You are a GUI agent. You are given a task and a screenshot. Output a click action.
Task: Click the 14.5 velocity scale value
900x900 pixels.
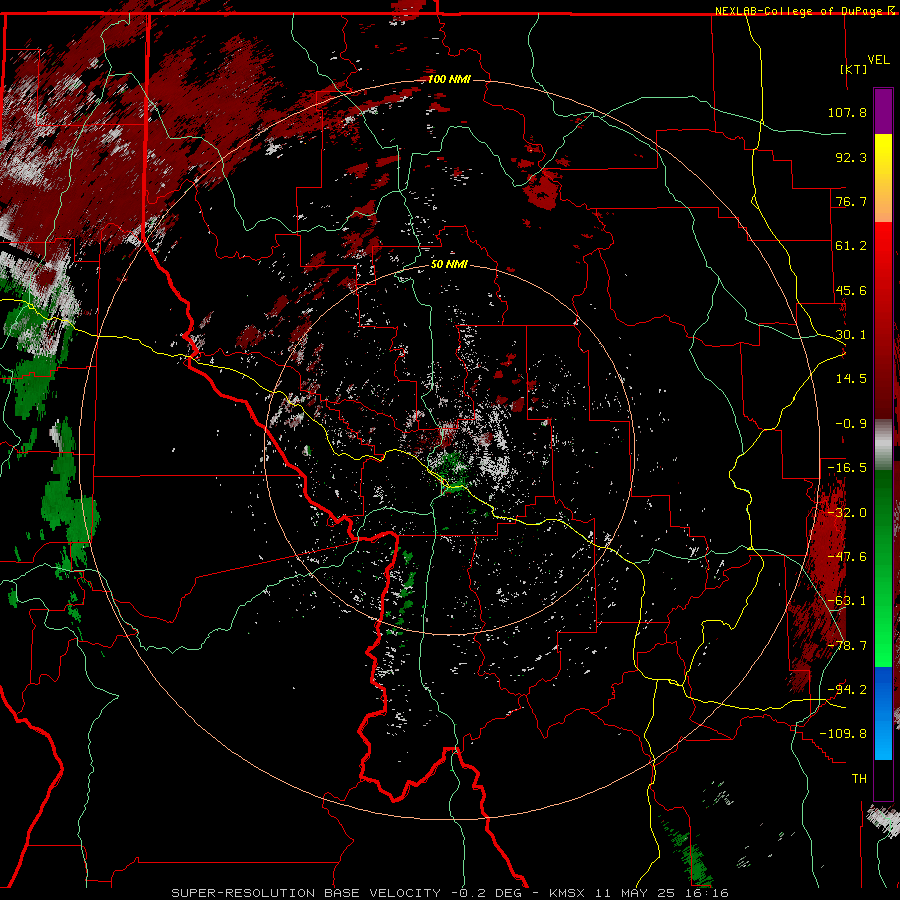[851, 379]
